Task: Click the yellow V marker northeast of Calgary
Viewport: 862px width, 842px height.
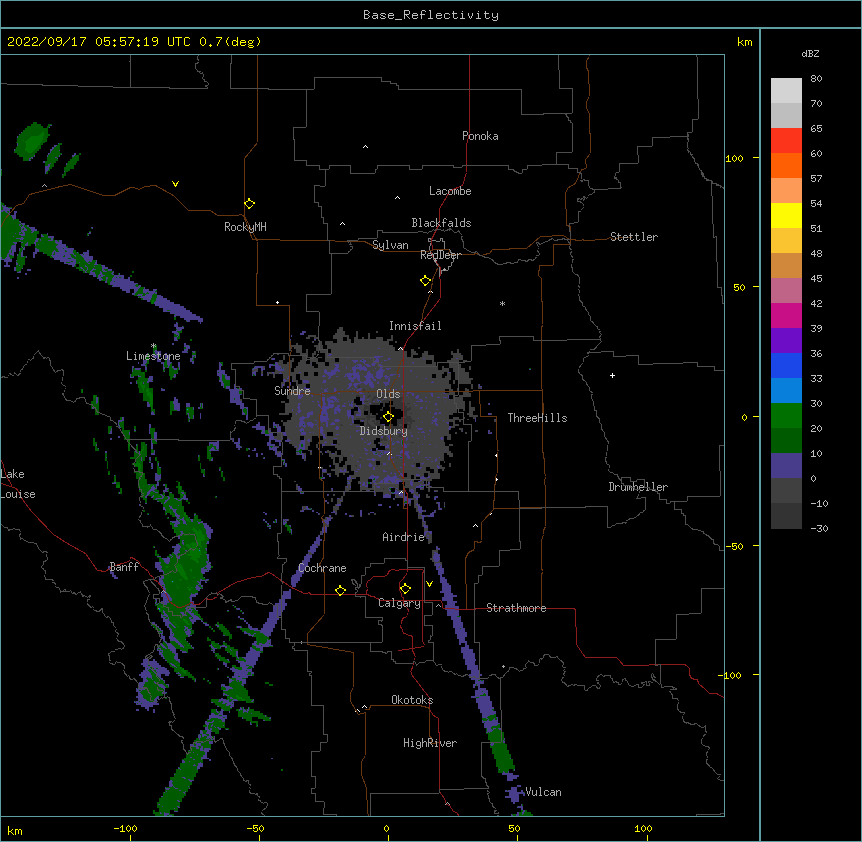Action: pyautogui.click(x=429, y=584)
